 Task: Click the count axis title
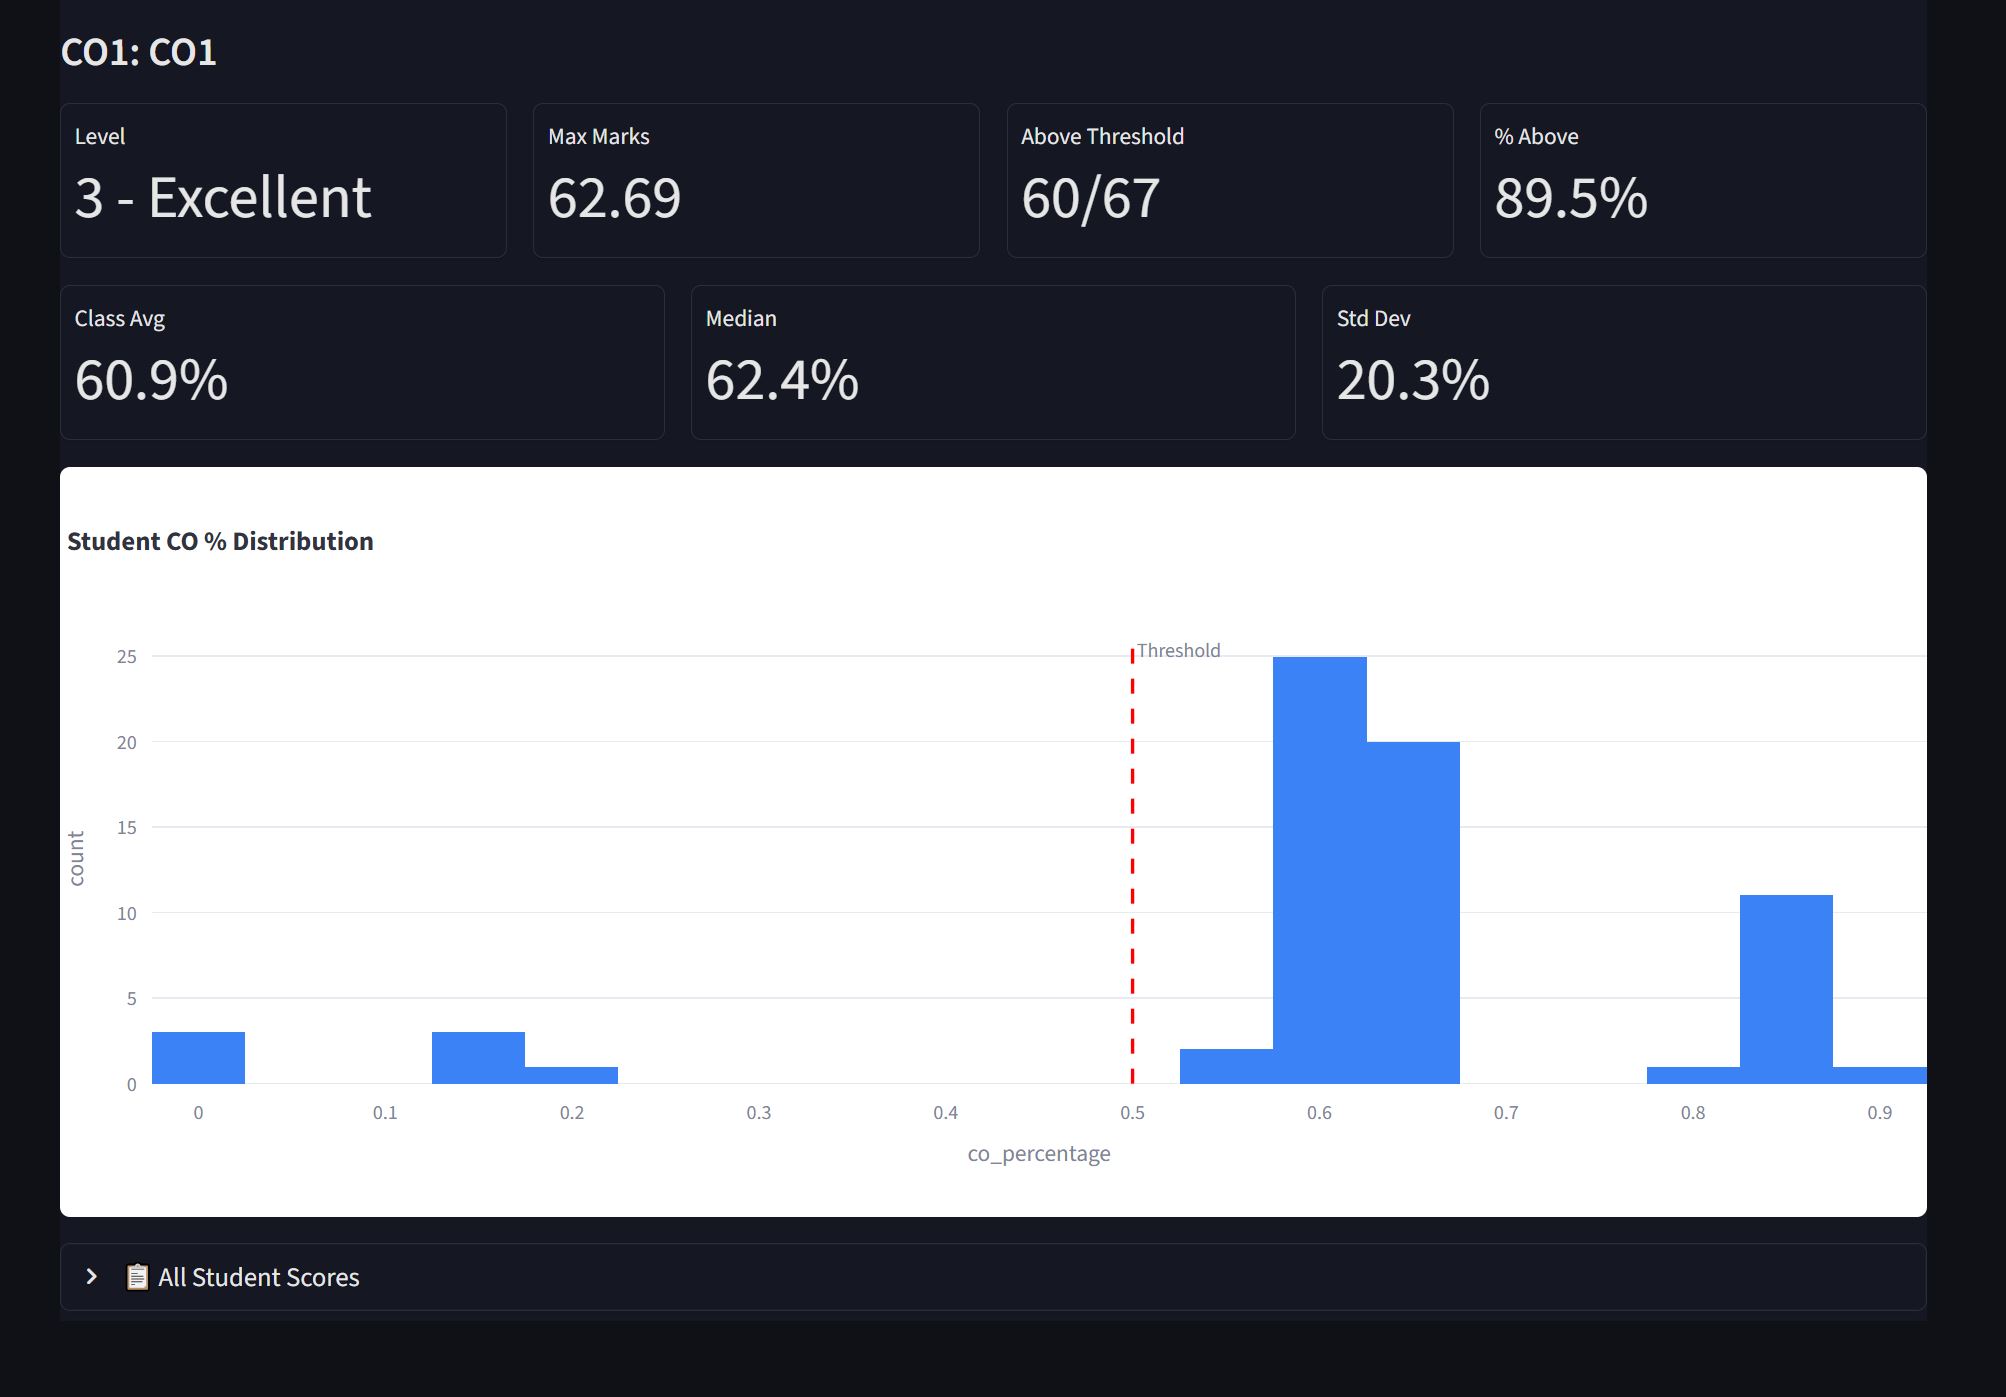76,858
